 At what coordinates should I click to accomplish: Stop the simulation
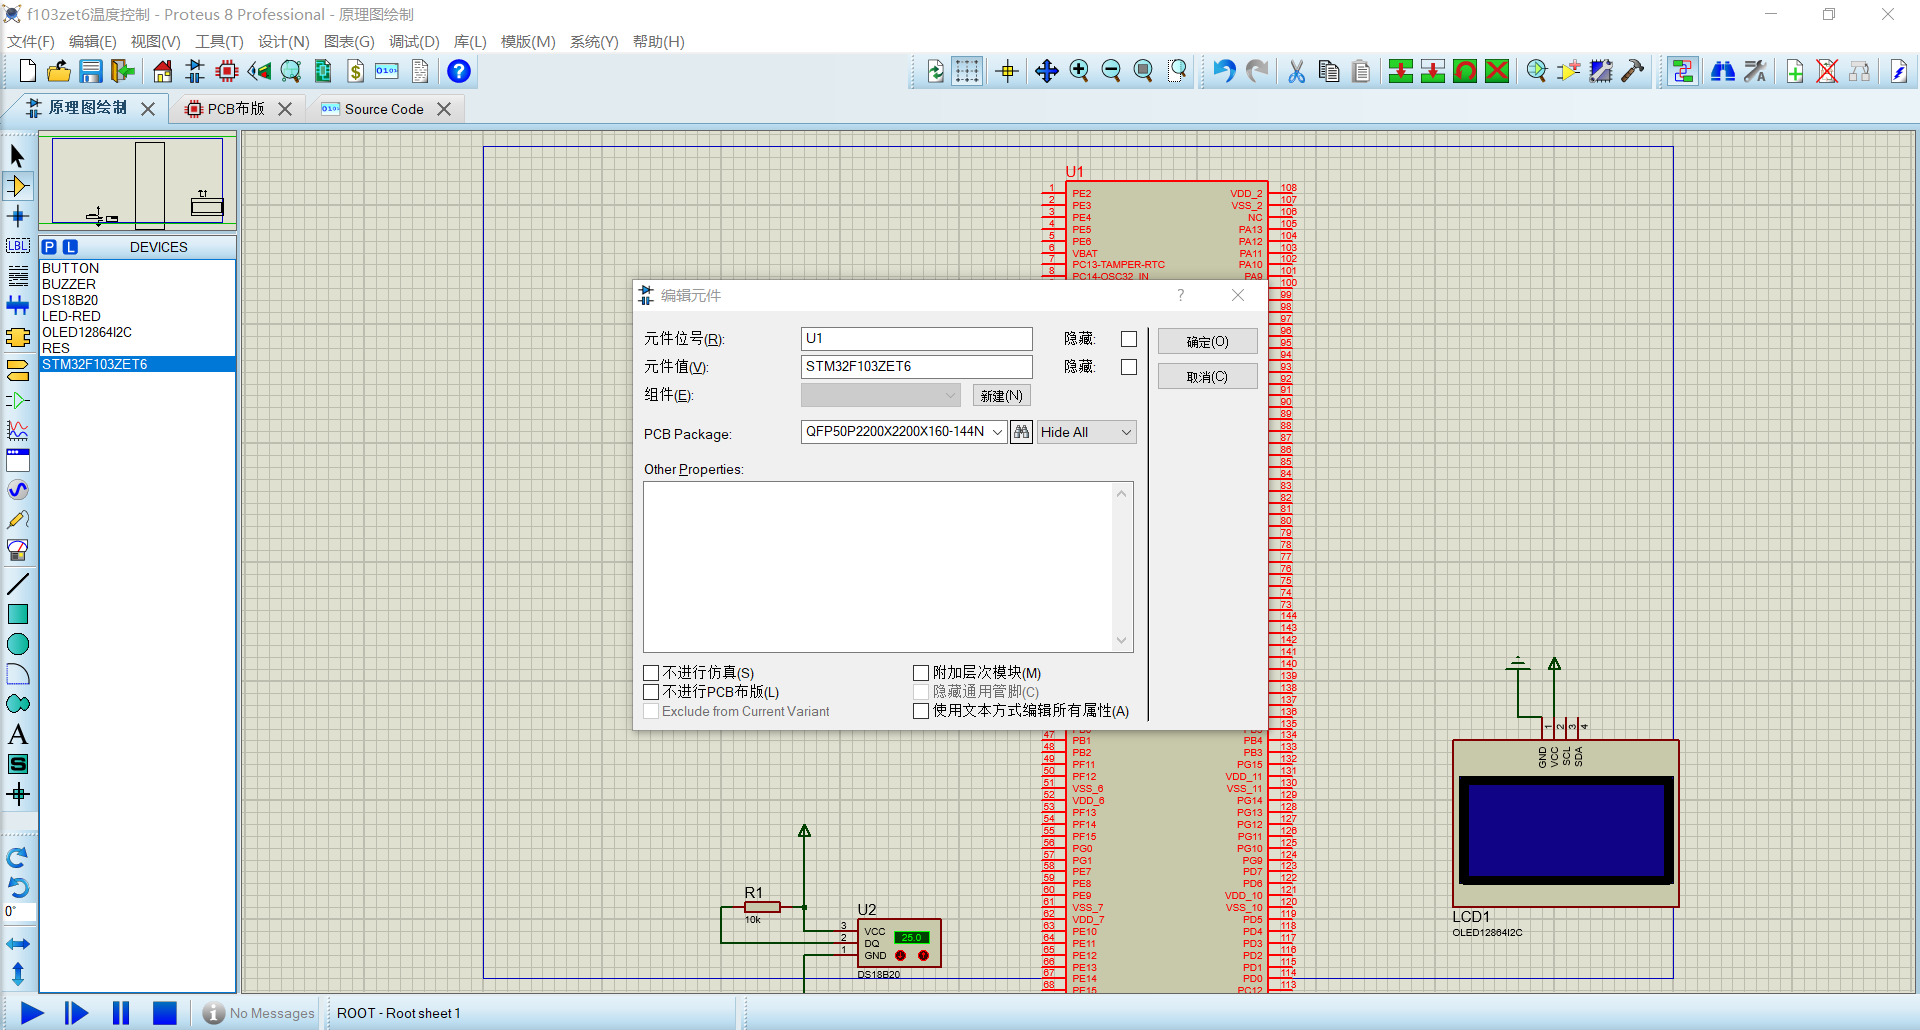click(x=165, y=1013)
